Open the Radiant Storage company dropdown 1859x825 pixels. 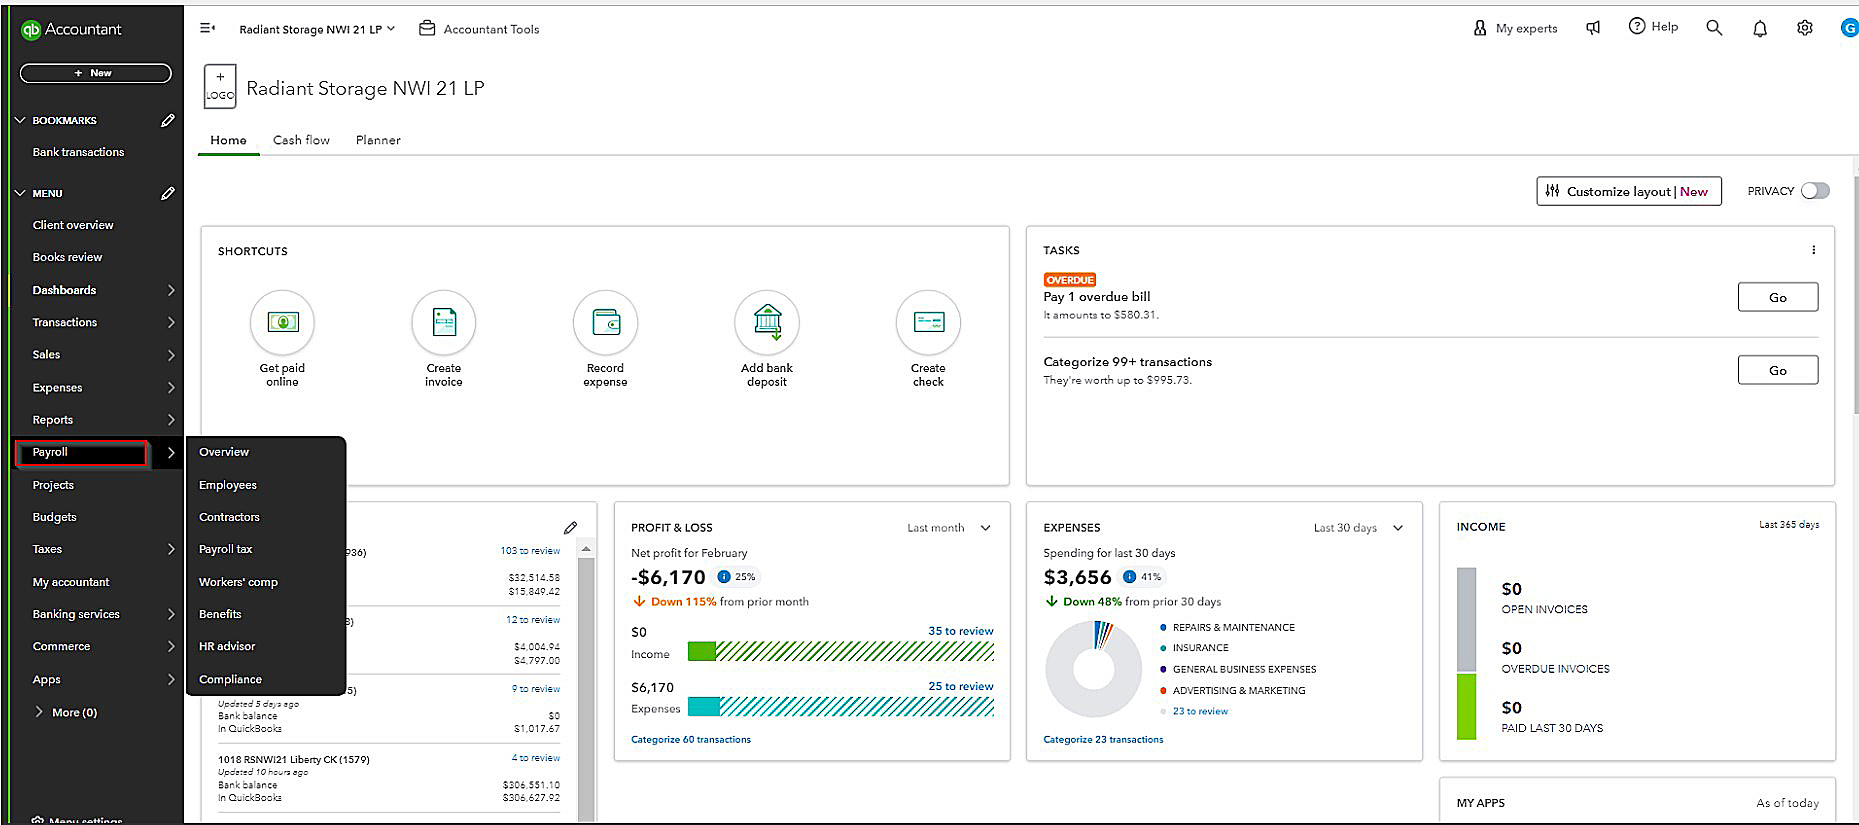[317, 29]
